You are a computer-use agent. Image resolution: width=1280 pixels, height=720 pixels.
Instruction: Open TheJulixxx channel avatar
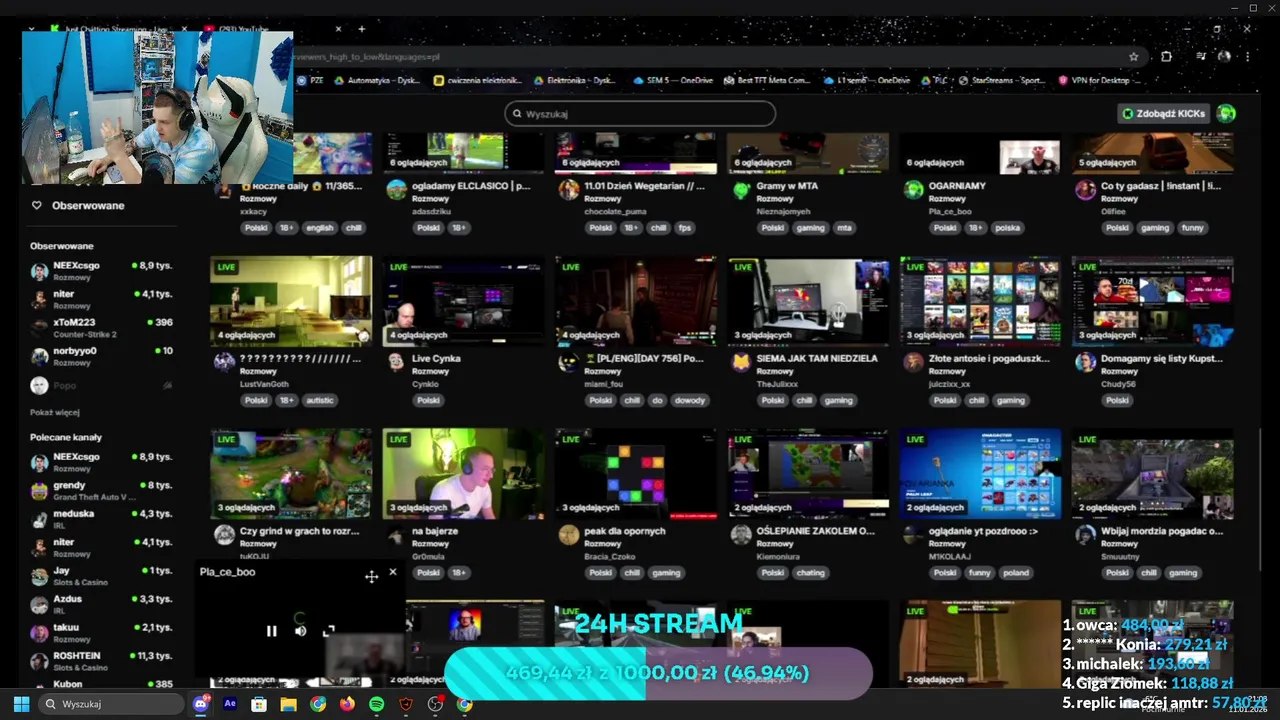click(x=741, y=362)
